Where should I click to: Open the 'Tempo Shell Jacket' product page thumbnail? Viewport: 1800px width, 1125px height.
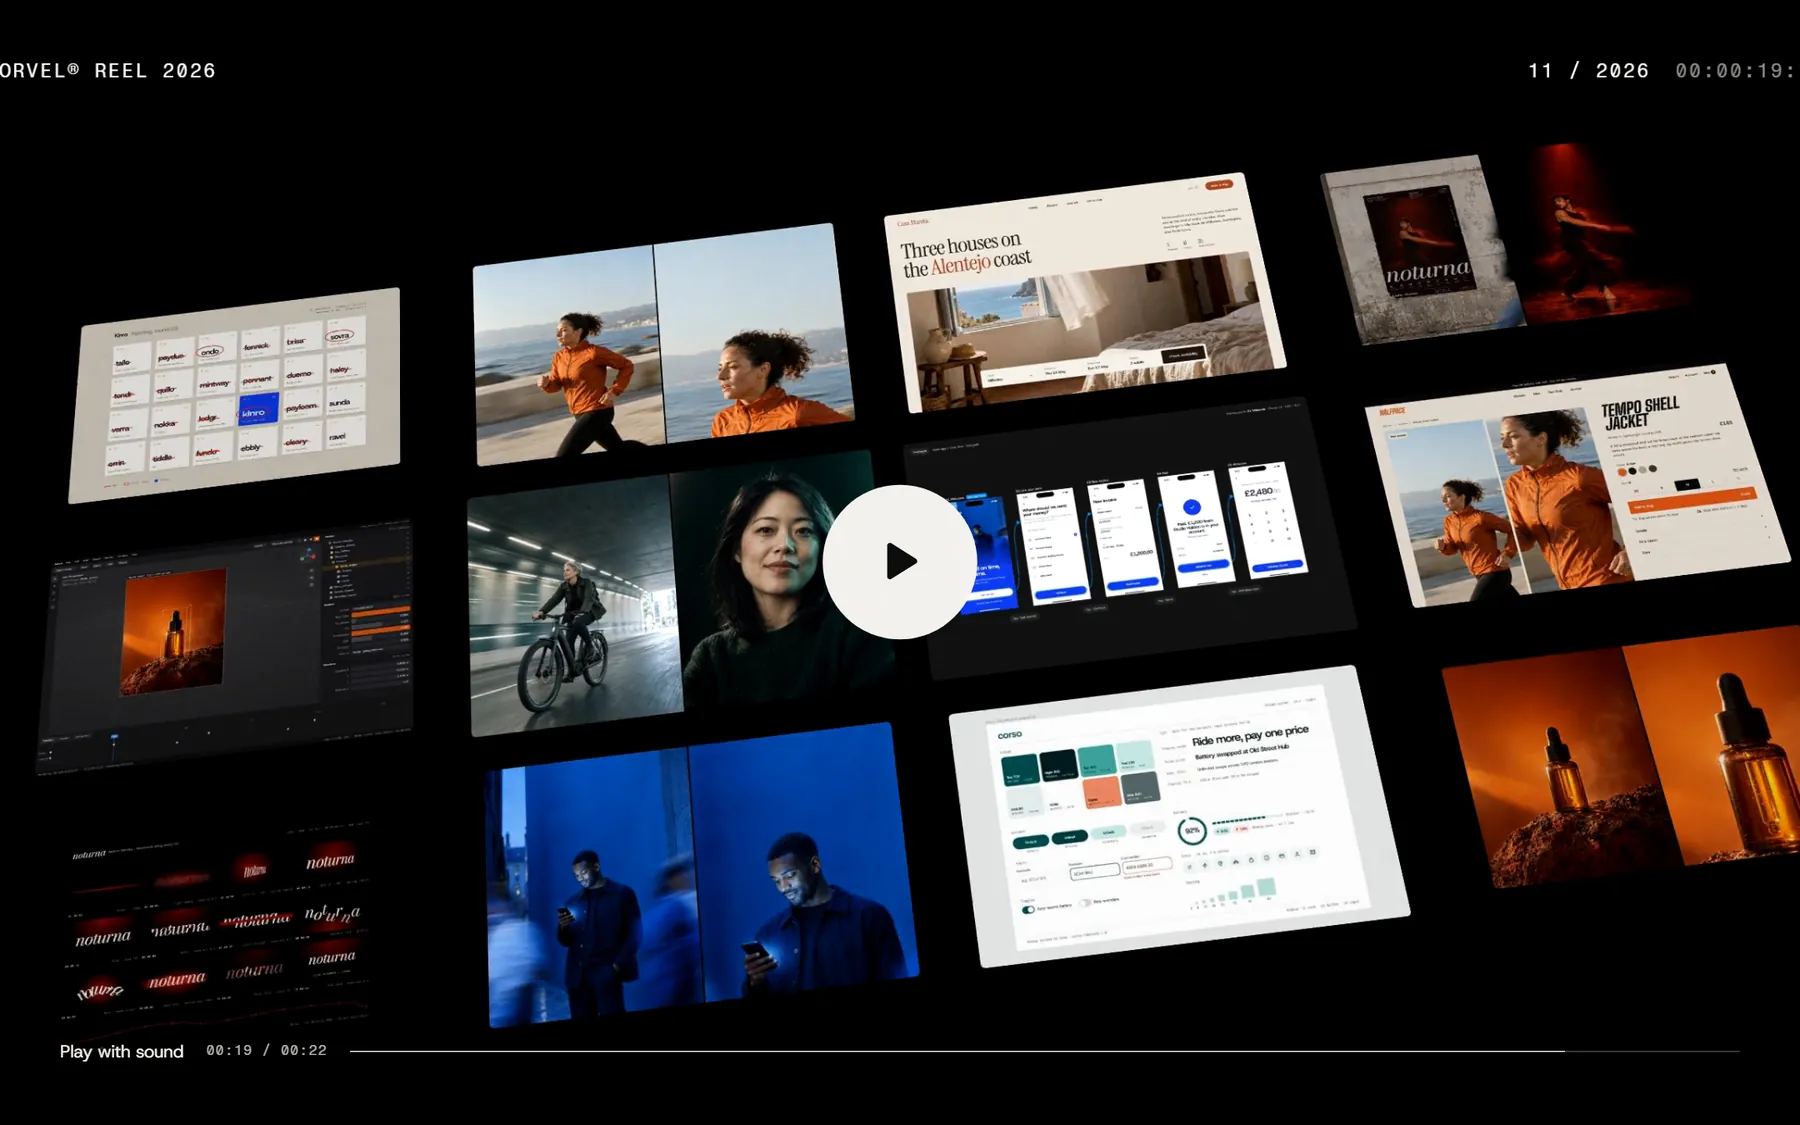(1577, 484)
